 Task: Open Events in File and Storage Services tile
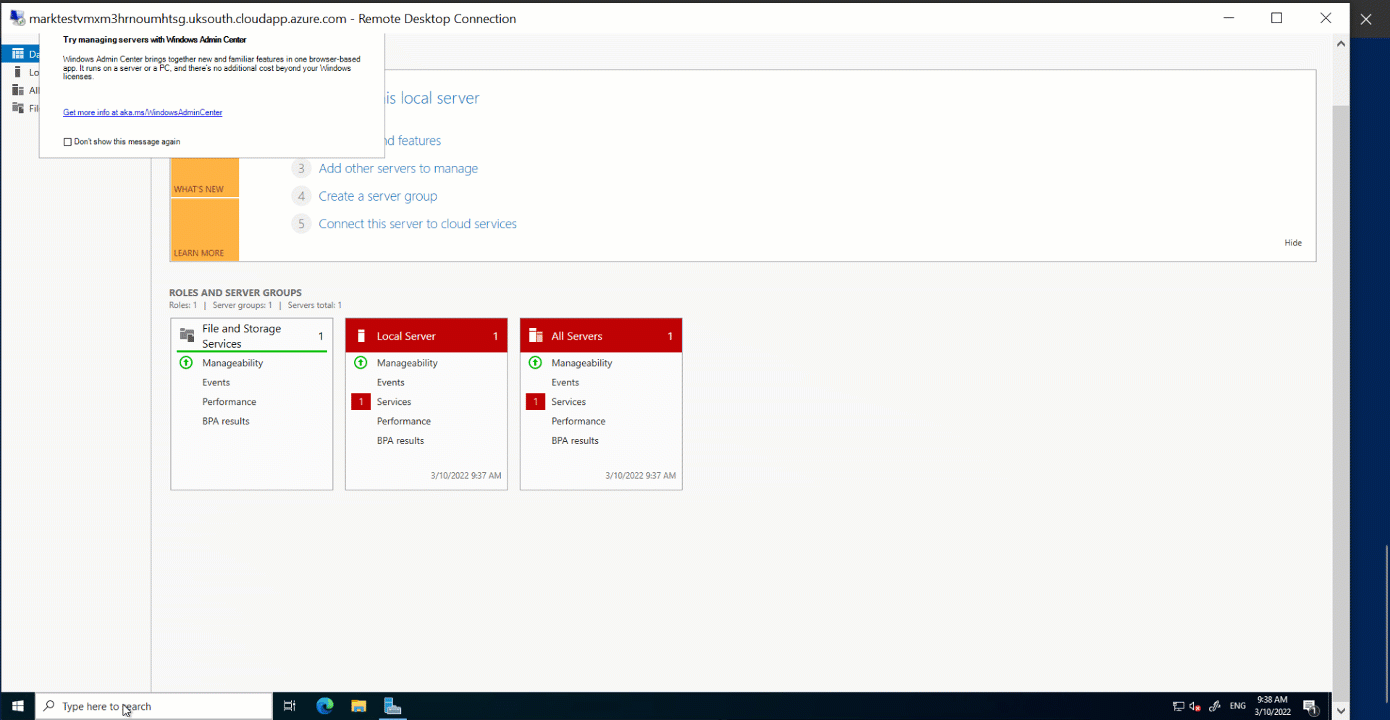coord(216,382)
